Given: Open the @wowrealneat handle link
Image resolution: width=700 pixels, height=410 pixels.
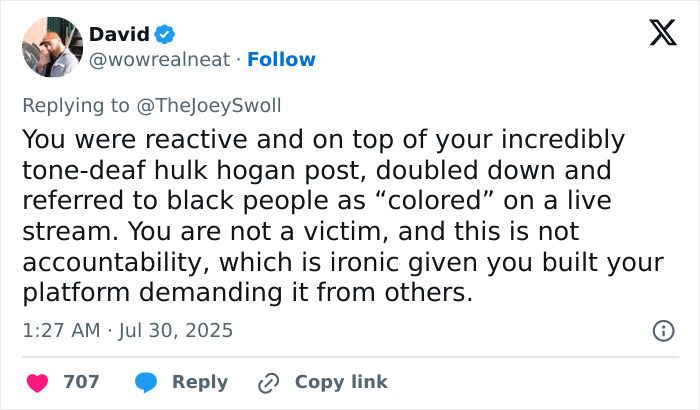Looking at the screenshot, I should (160, 60).
